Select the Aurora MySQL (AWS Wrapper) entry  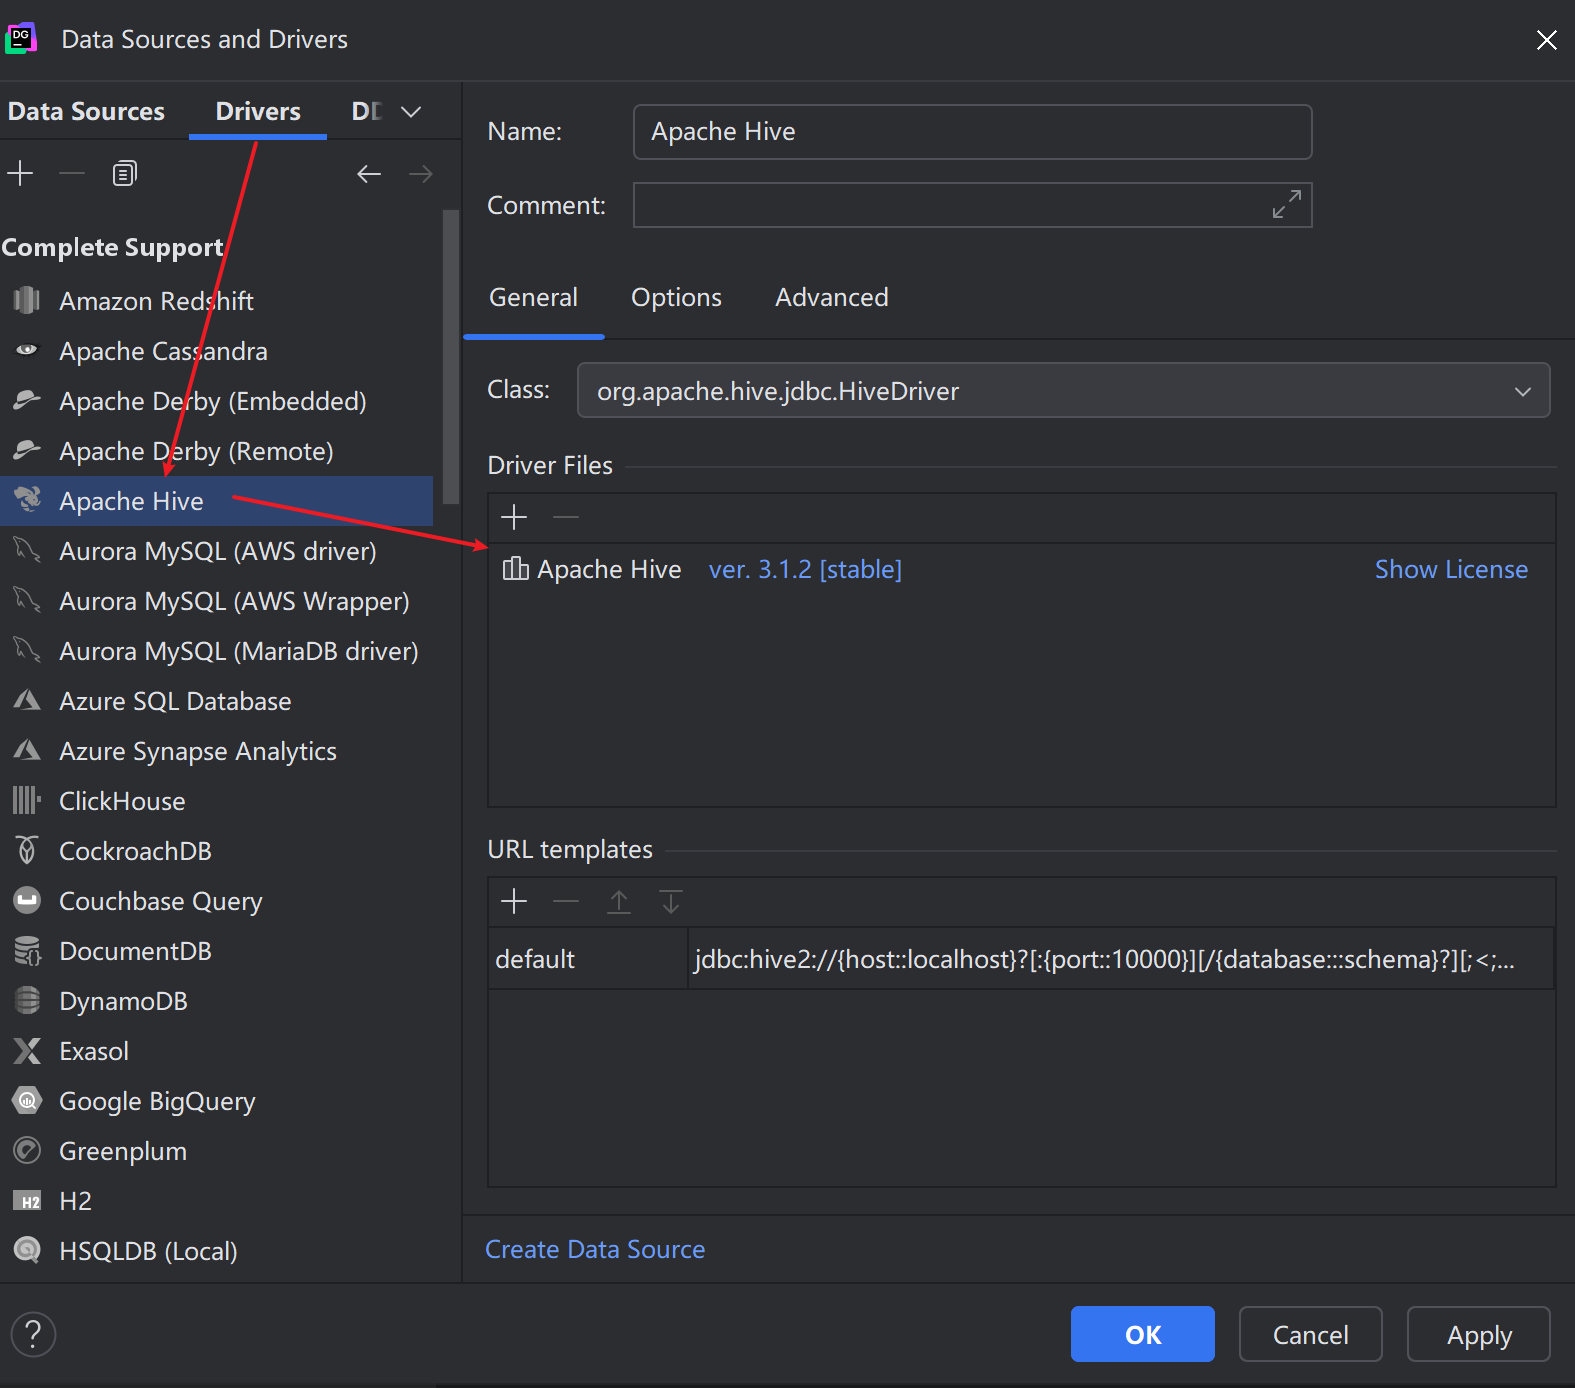pos(217,601)
